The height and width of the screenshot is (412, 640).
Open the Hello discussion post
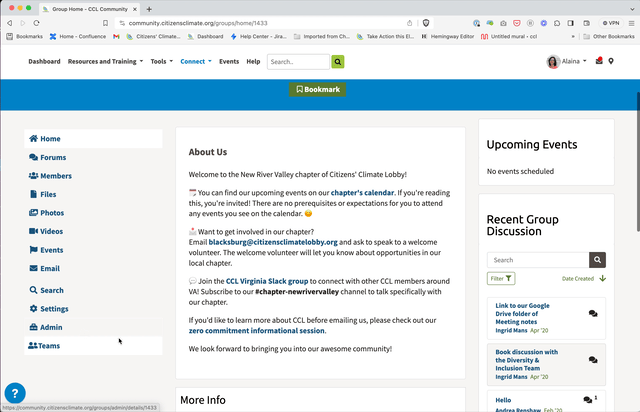click(x=503, y=400)
